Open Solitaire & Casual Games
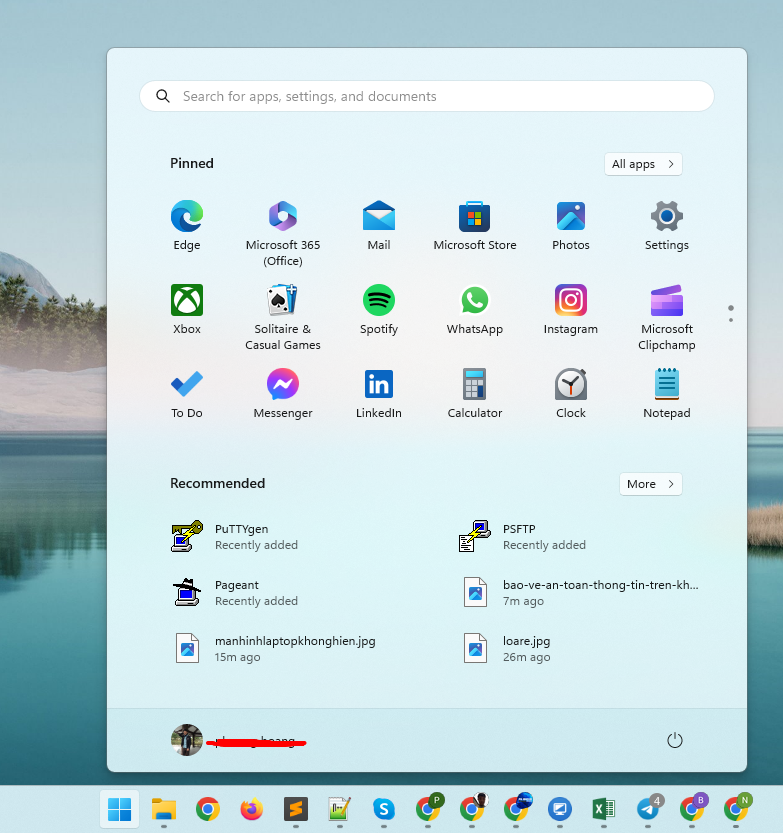 click(x=283, y=317)
